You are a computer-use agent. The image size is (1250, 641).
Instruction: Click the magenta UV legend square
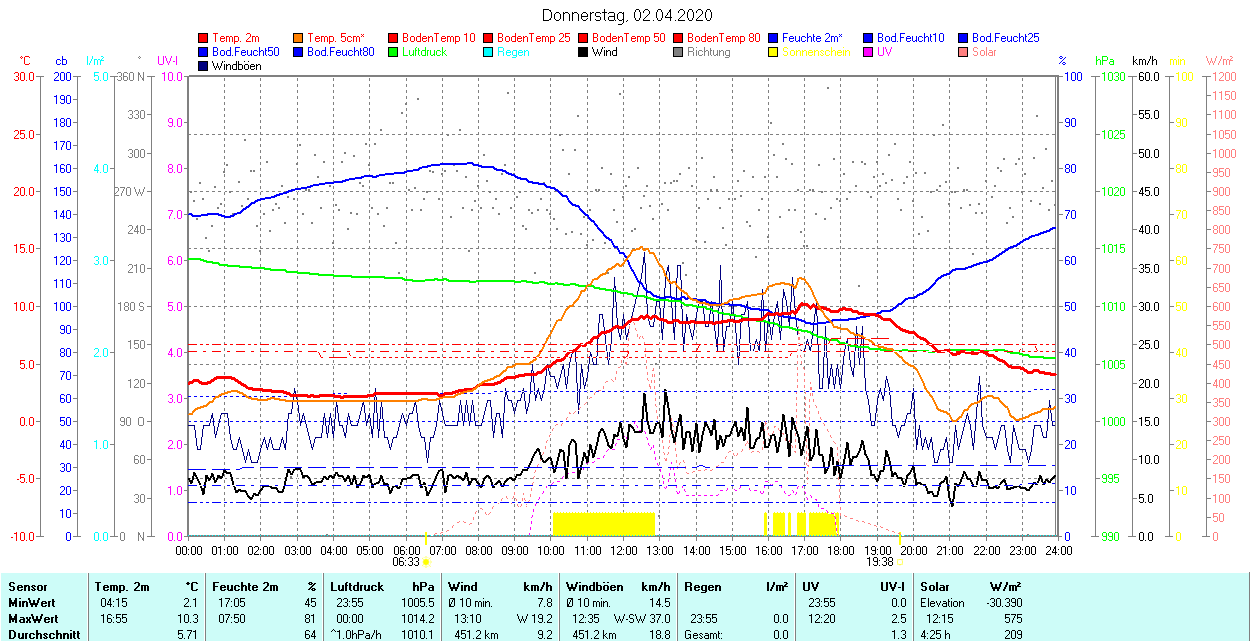coord(869,52)
